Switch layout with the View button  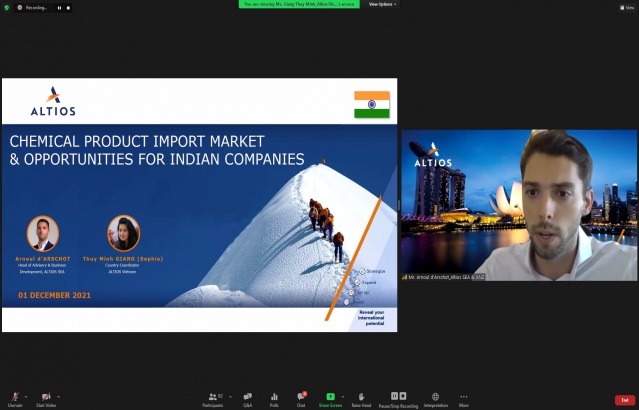point(627,7)
